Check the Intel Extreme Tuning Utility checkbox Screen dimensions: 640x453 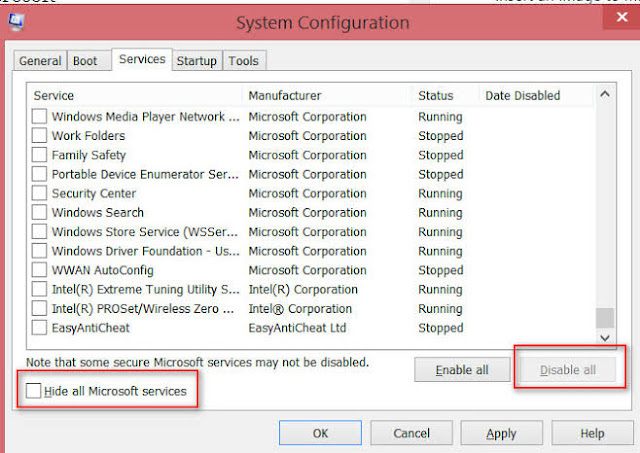(x=39, y=289)
